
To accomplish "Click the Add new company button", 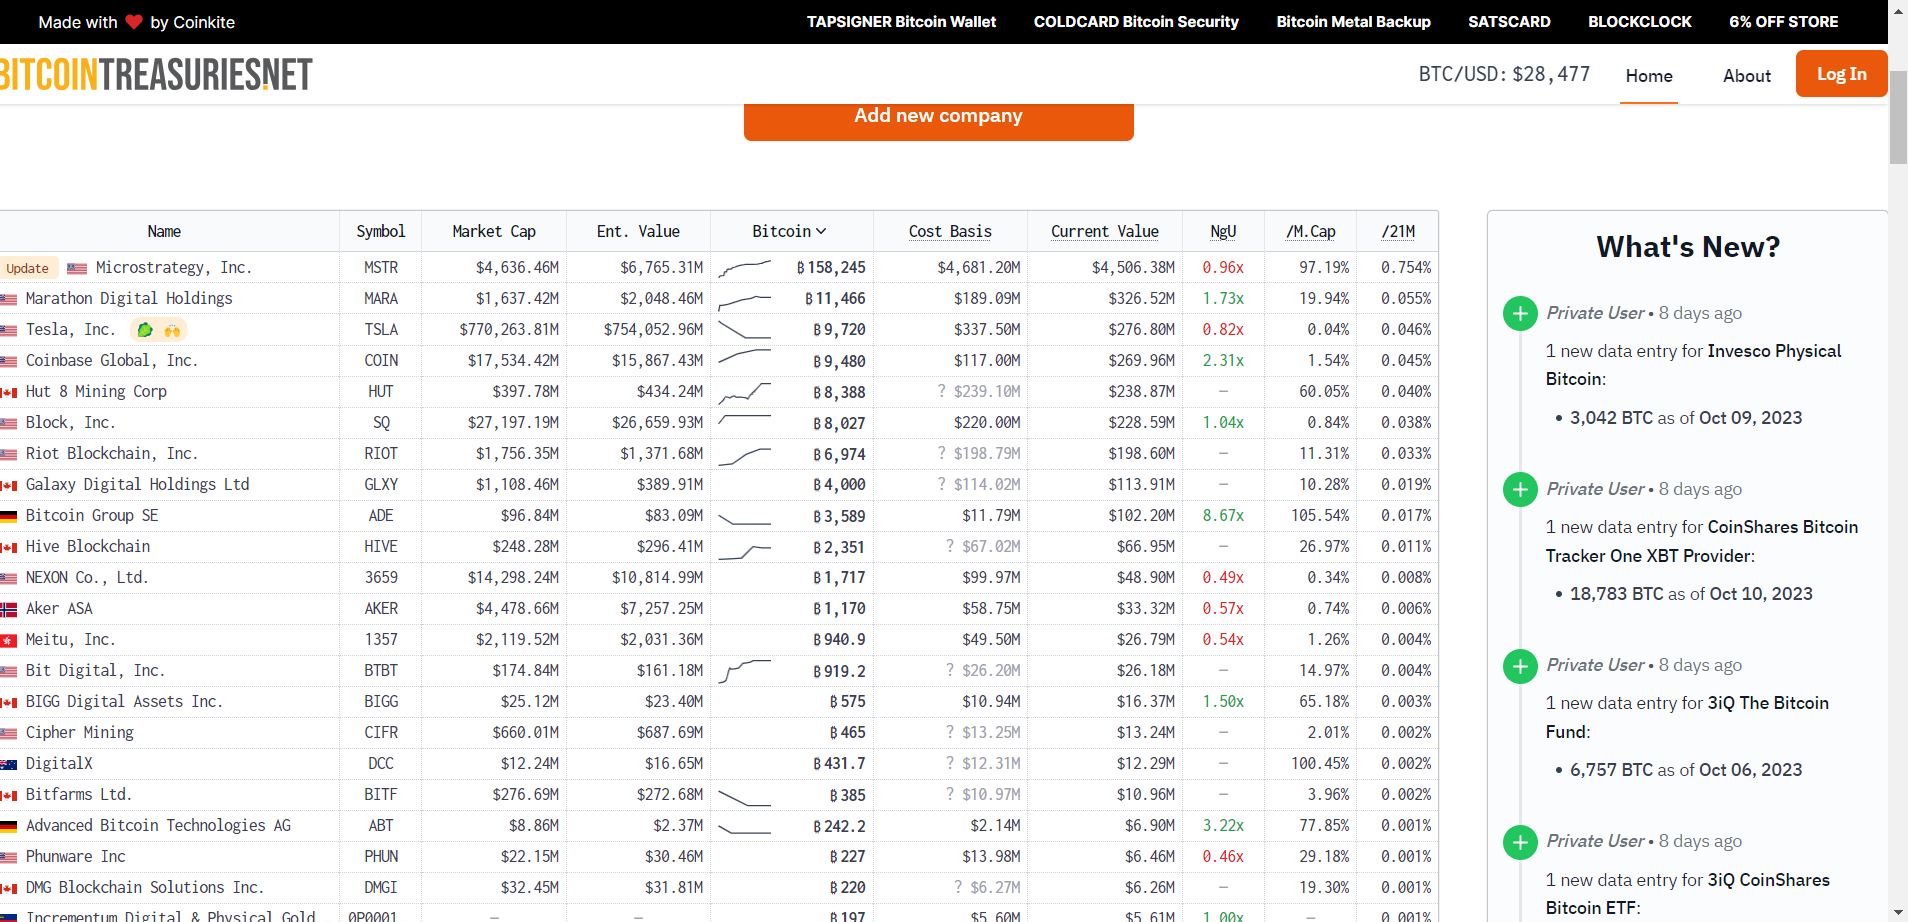I will (x=938, y=120).
